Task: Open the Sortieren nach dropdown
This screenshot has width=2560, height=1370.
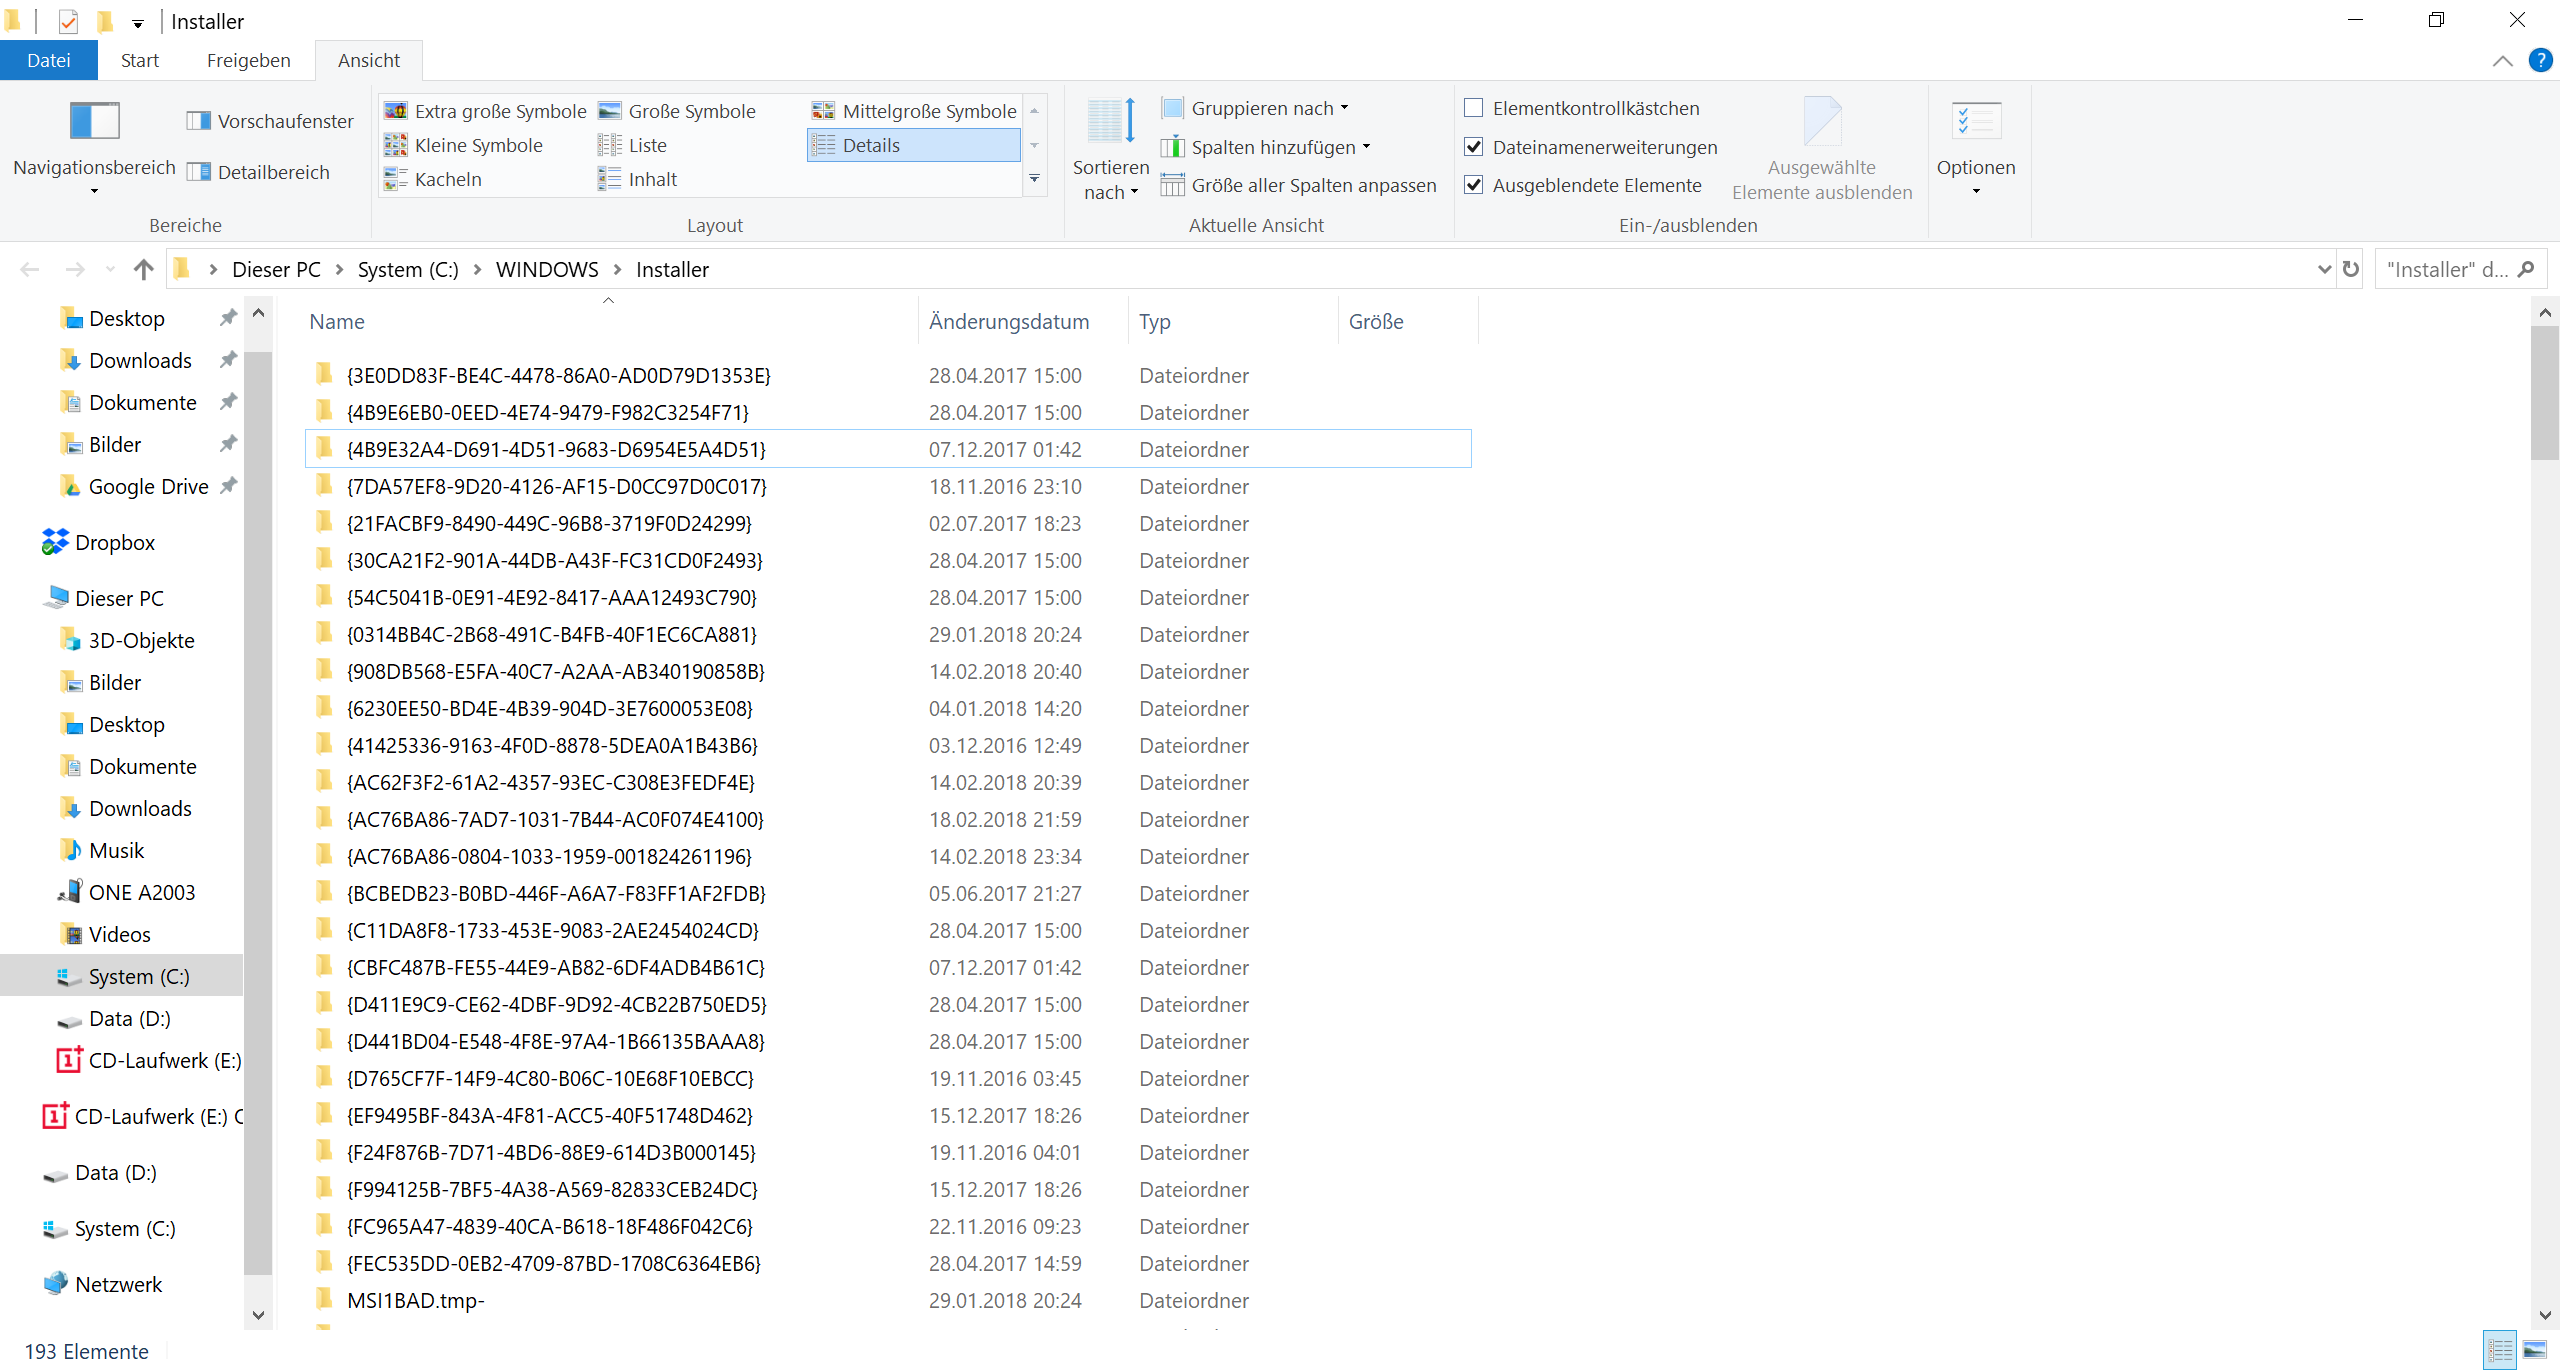Action: tap(1110, 149)
